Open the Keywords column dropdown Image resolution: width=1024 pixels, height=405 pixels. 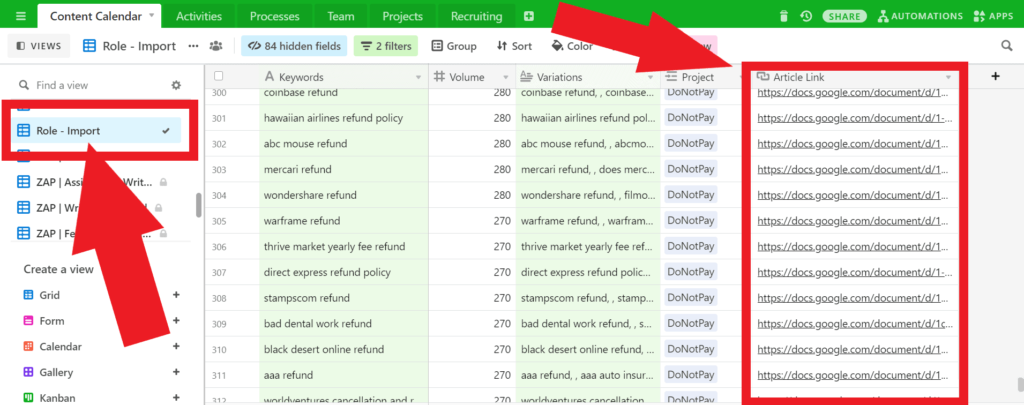[419, 77]
